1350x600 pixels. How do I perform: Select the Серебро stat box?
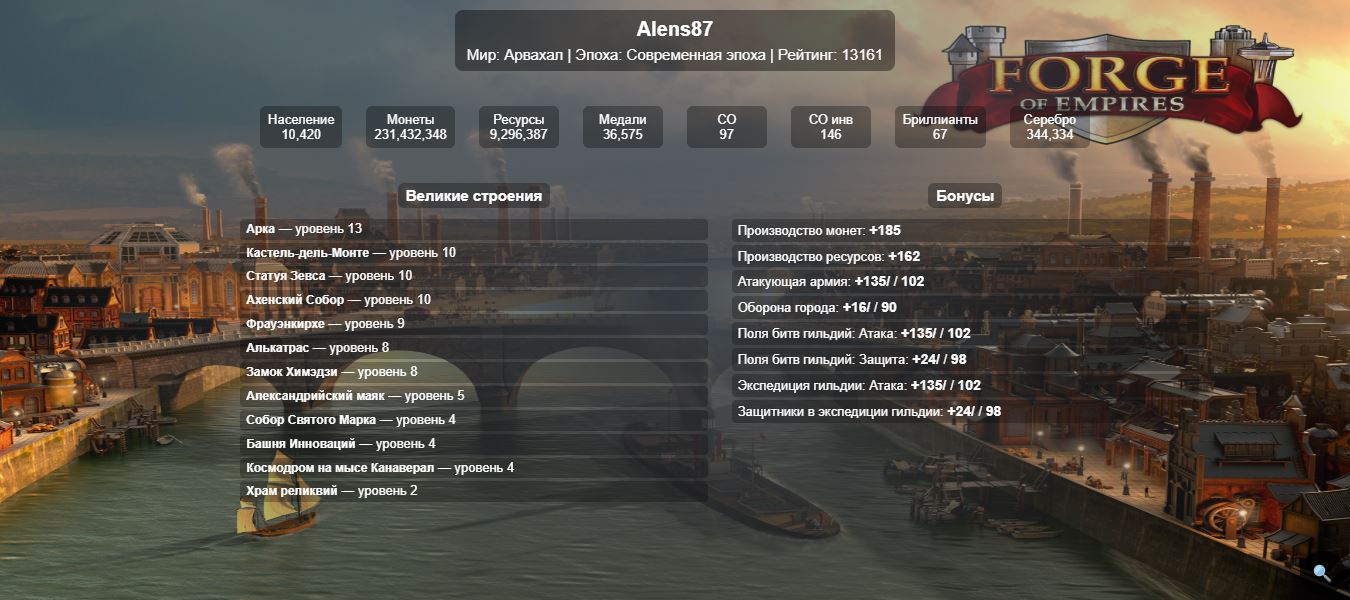point(1049,127)
